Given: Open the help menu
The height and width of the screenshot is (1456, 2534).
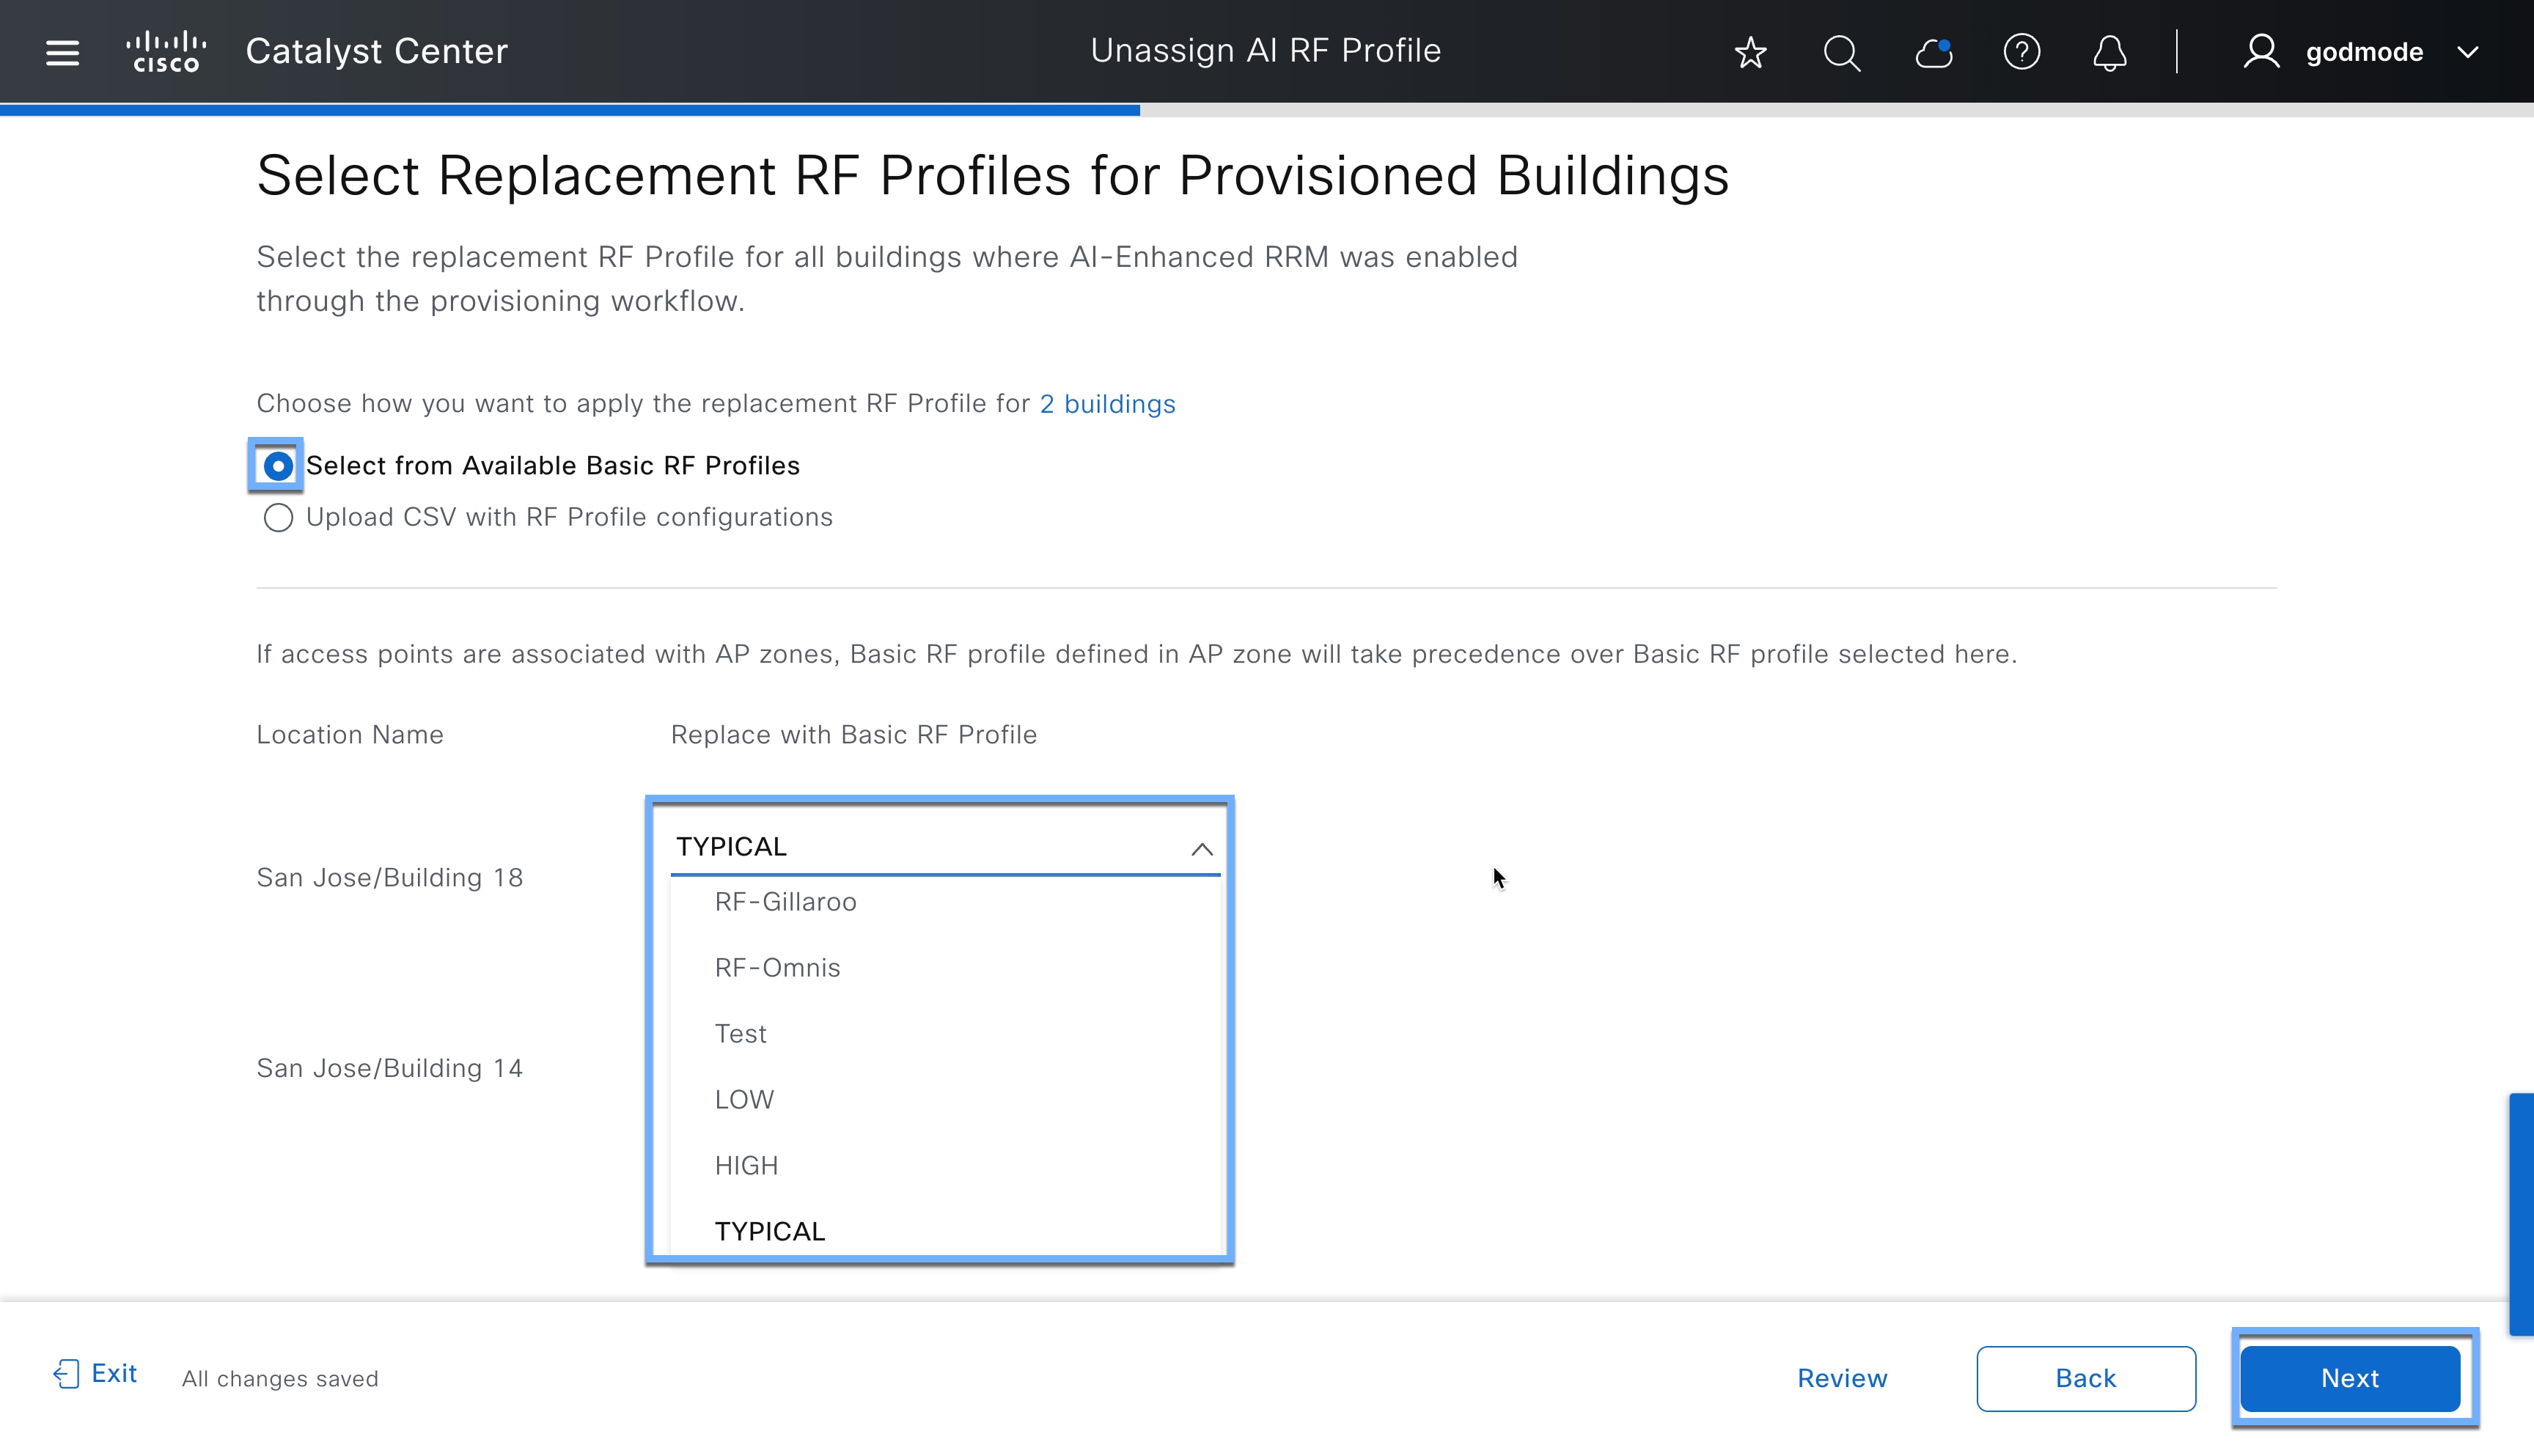Looking at the screenshot, I should [2021, 52].
